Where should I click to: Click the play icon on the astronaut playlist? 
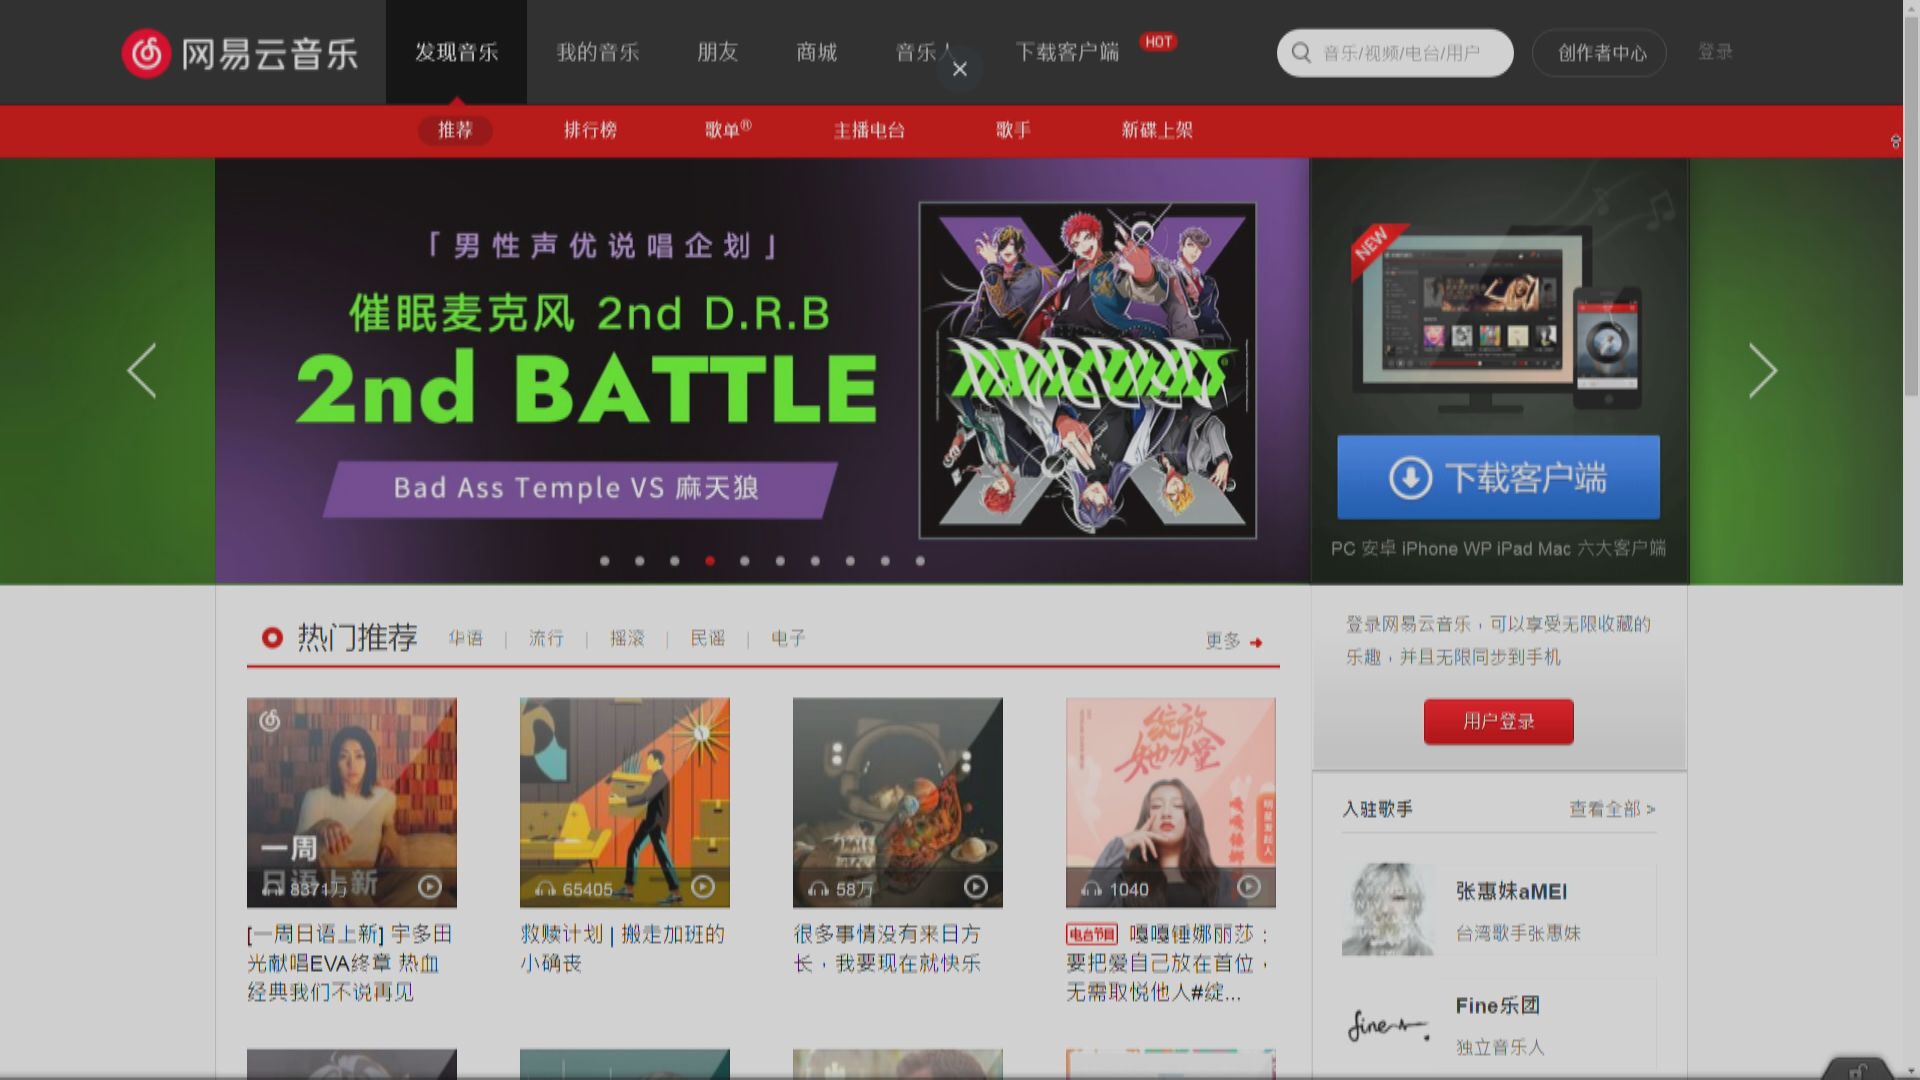coord(976,885)
